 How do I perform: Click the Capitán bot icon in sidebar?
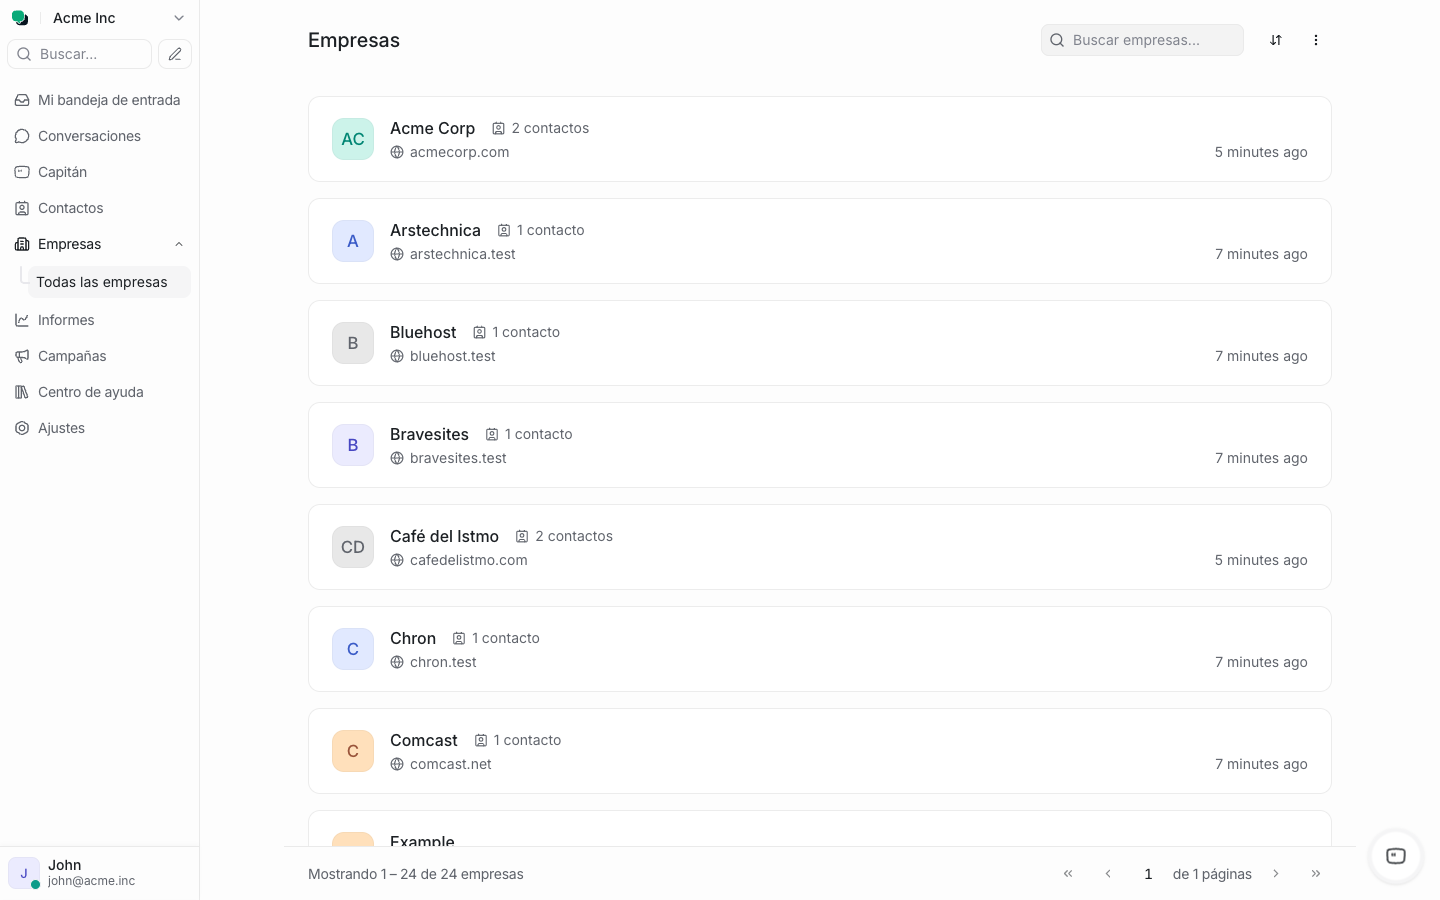coord(22,172)
